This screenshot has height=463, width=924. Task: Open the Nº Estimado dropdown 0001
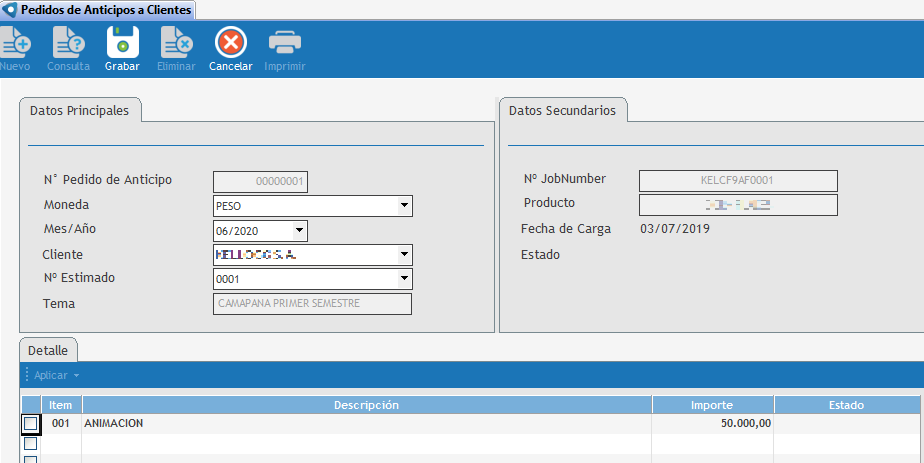click(404, 279)
